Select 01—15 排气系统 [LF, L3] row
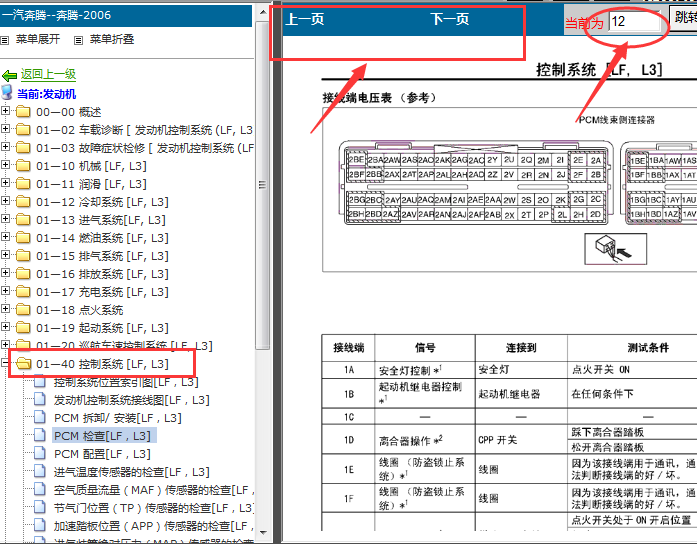 point(102,256)
